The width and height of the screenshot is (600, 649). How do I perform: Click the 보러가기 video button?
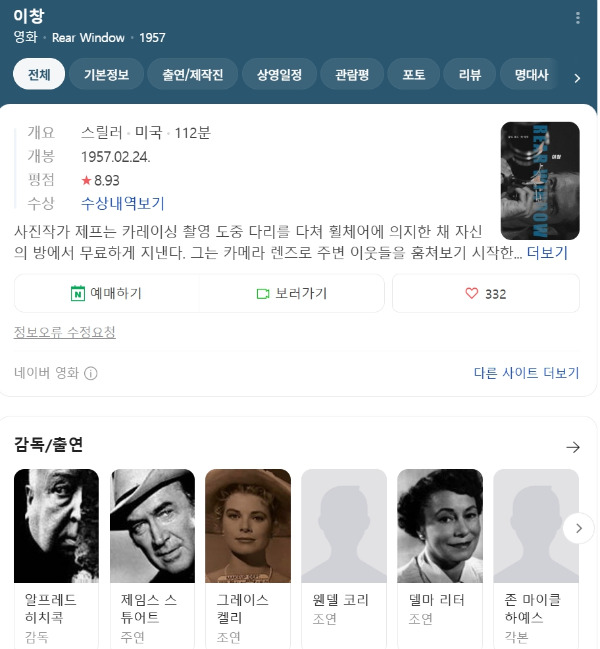[292, 293]
